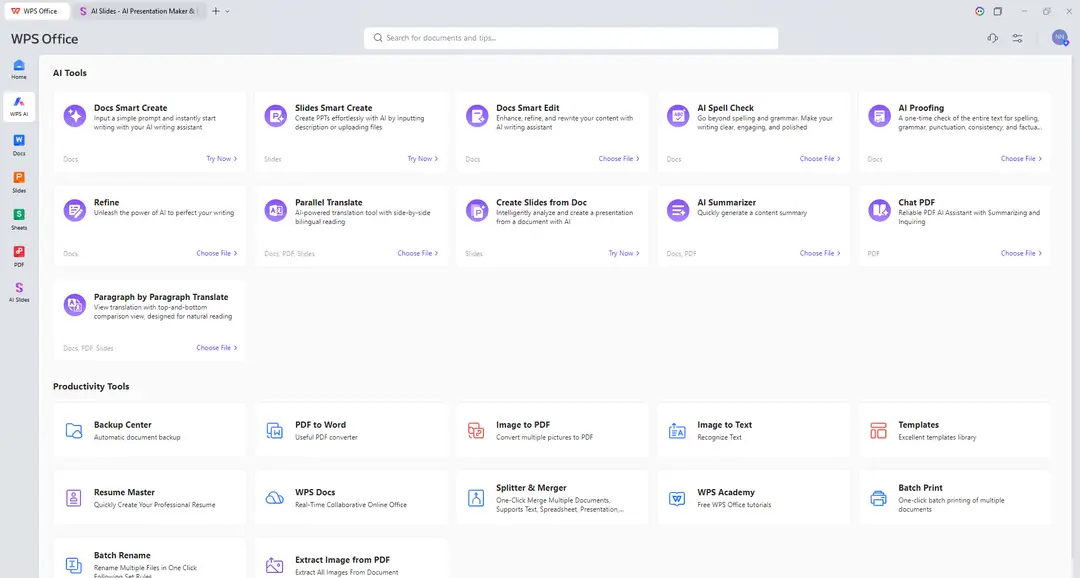The height and width of the screenshot is (578, 1080).
Task: Click the Image to PDF icon
Action: point(476,431)
